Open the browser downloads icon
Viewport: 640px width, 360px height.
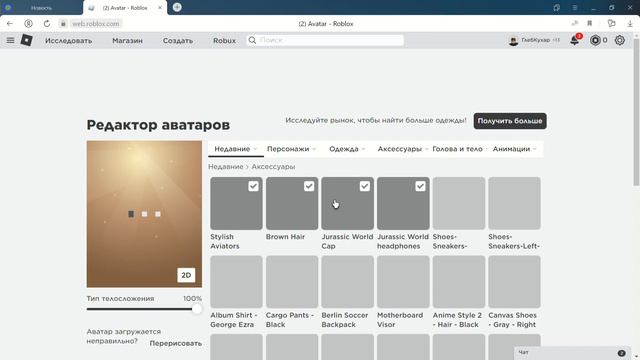pyautogui.click(x=630, y=24)
